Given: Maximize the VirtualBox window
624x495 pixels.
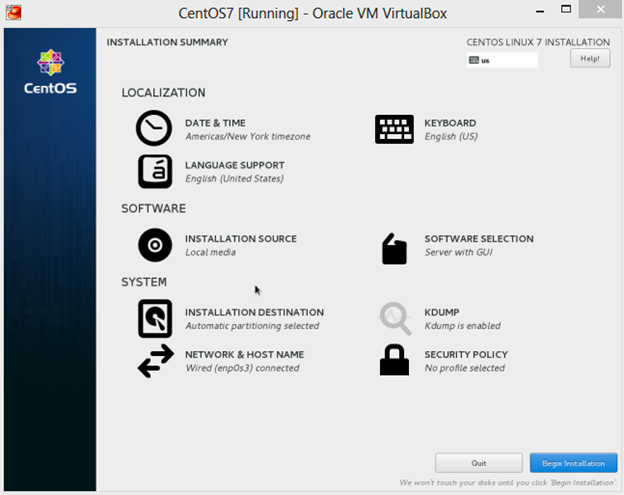Looking at the screenshot, I should click(x=566, y=9).
